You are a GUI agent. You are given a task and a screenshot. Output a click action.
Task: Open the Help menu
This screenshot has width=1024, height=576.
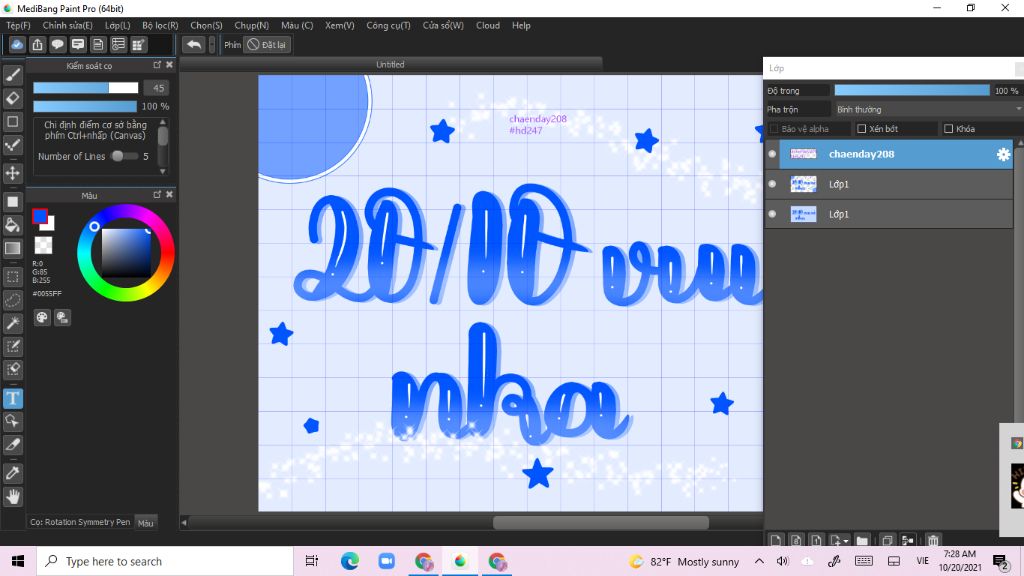click(521, 25)
